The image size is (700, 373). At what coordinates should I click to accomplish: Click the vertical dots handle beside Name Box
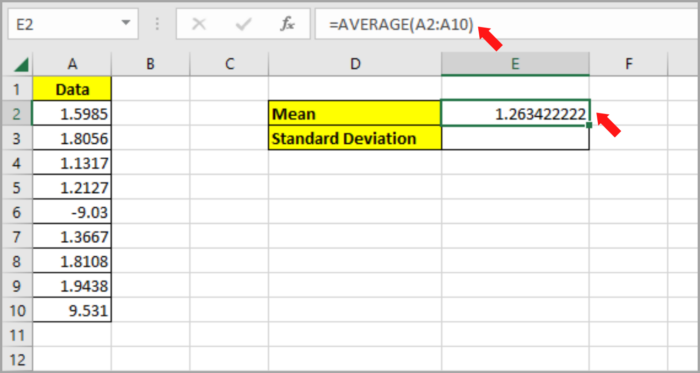(157, 24)
